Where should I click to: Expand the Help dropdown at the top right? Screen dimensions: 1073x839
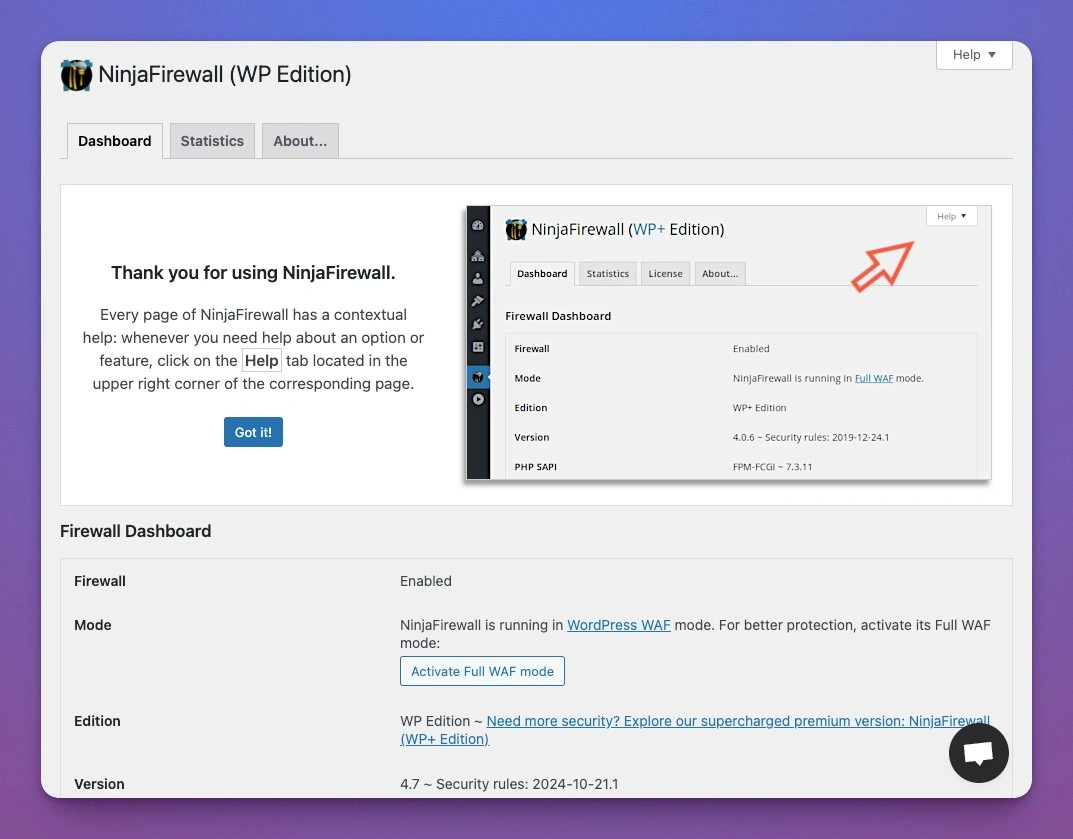point(974,55)
